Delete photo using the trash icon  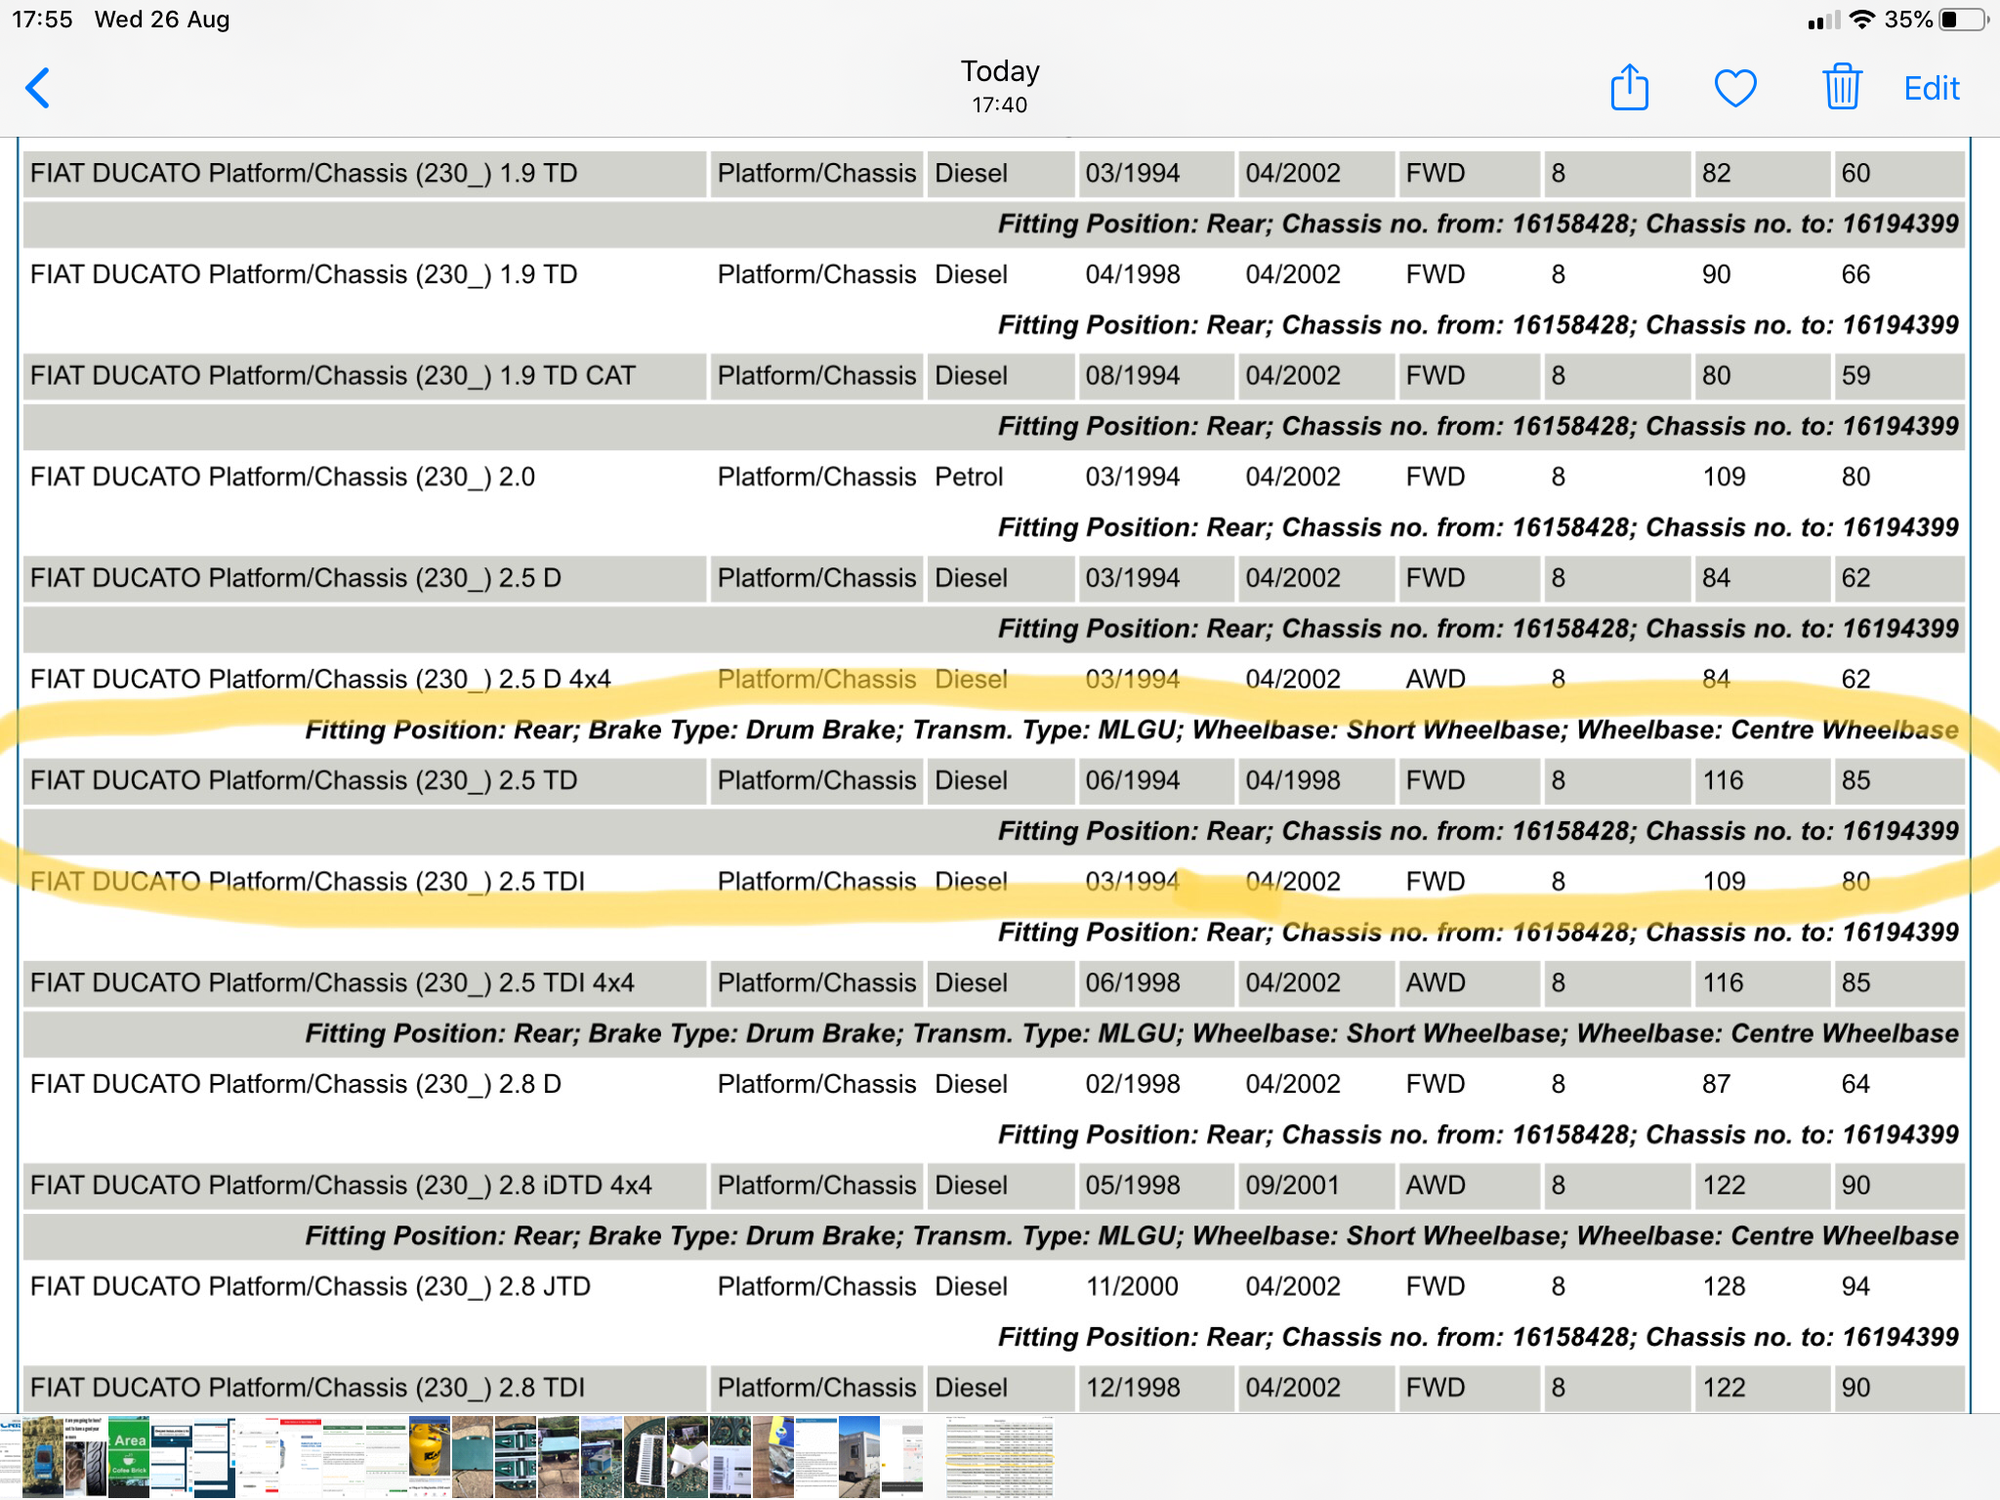point(1841,87)
